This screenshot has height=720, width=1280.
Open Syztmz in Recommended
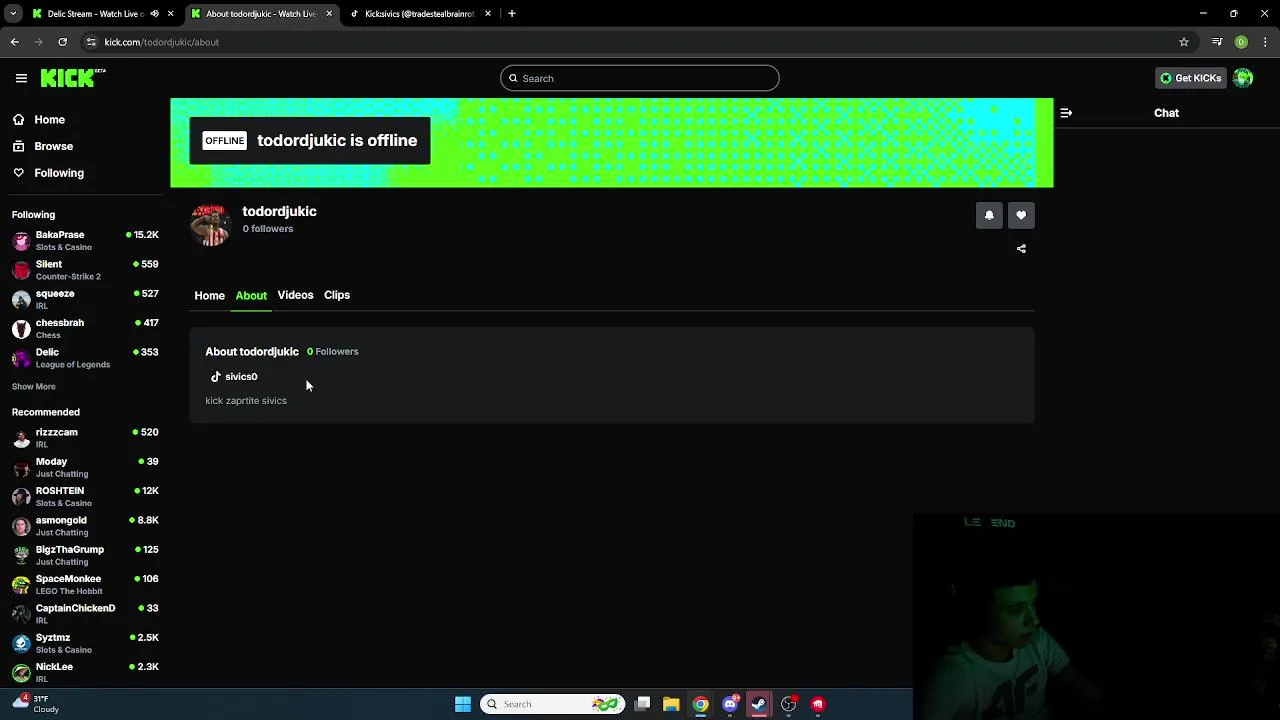click(x=85, y=643)
